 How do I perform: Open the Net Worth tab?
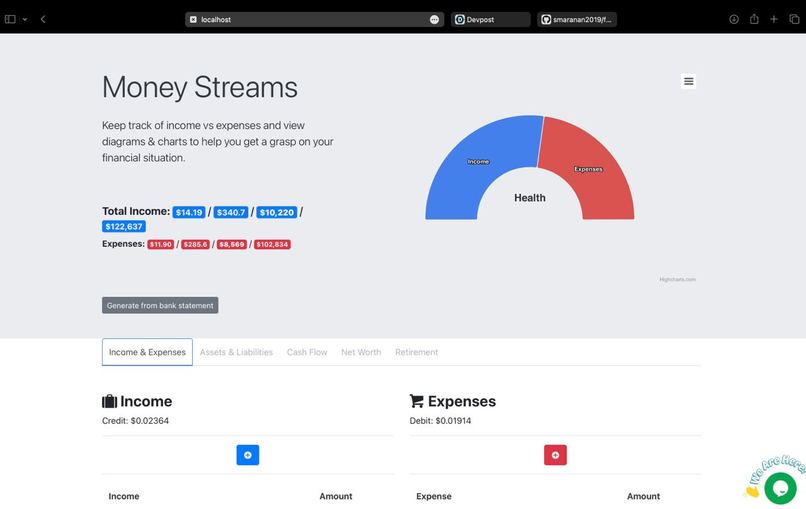click(x=361, y=352)
